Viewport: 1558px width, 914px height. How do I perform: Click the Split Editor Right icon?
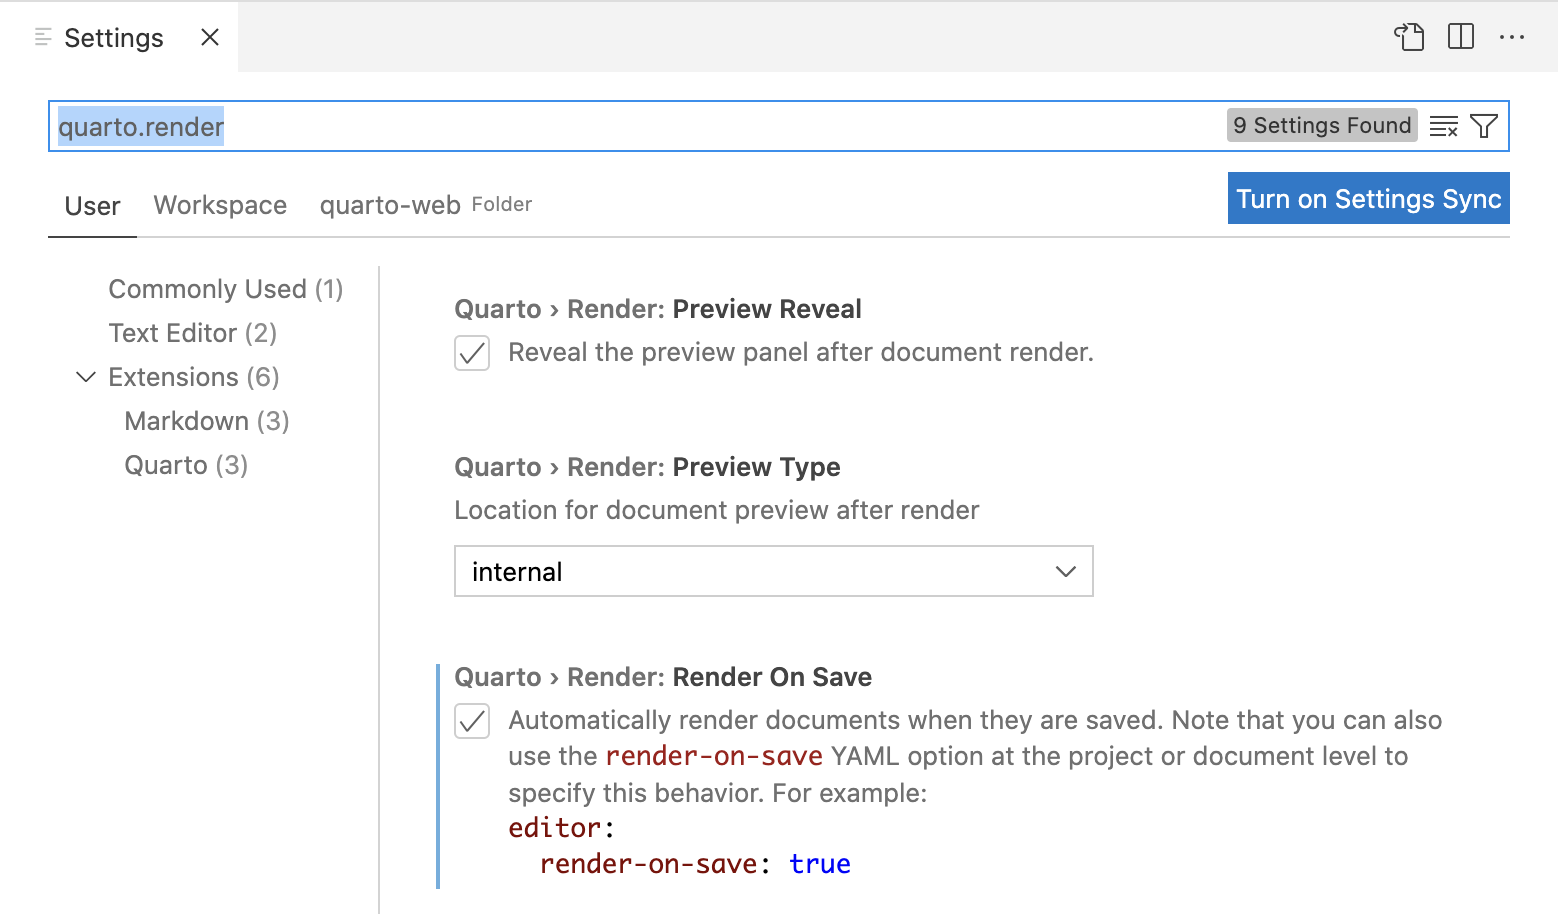(1461, 38)
